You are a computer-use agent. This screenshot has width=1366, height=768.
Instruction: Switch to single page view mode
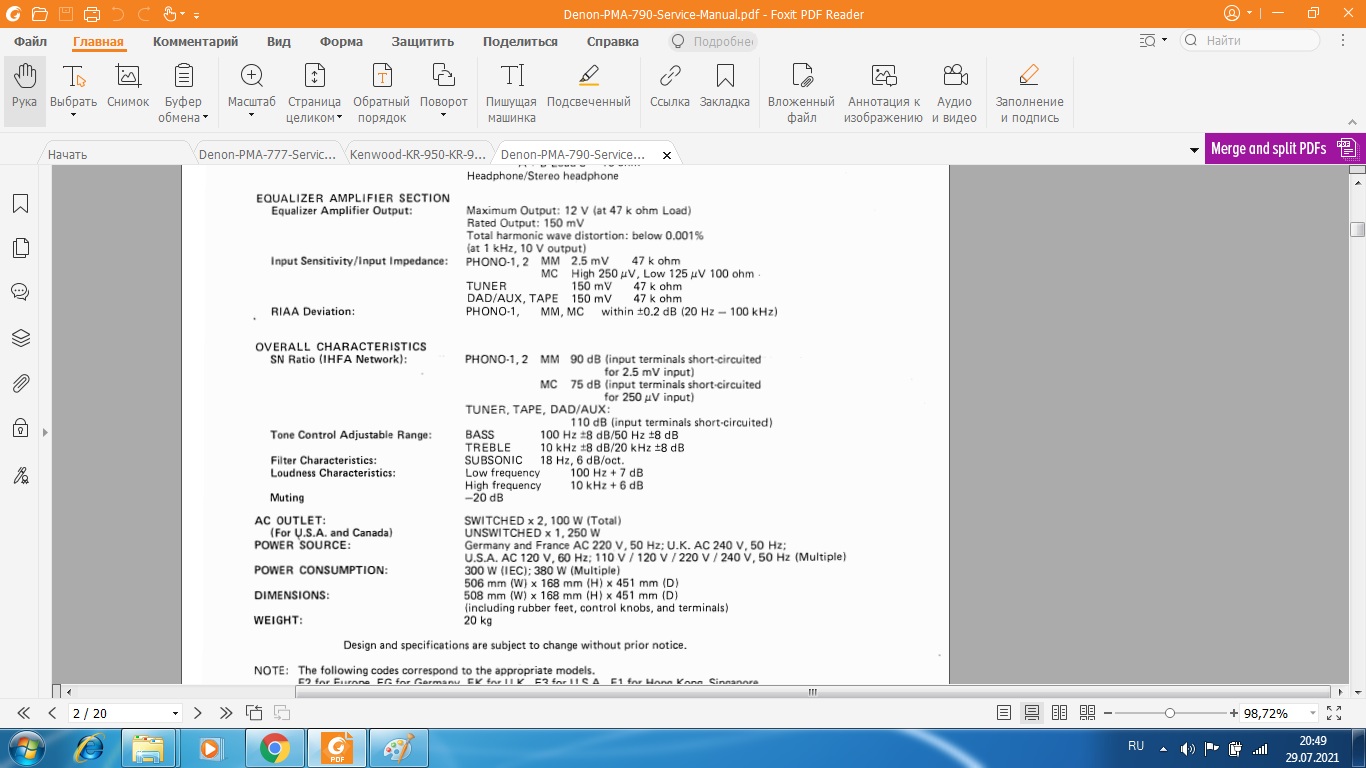pos(1004,713)
